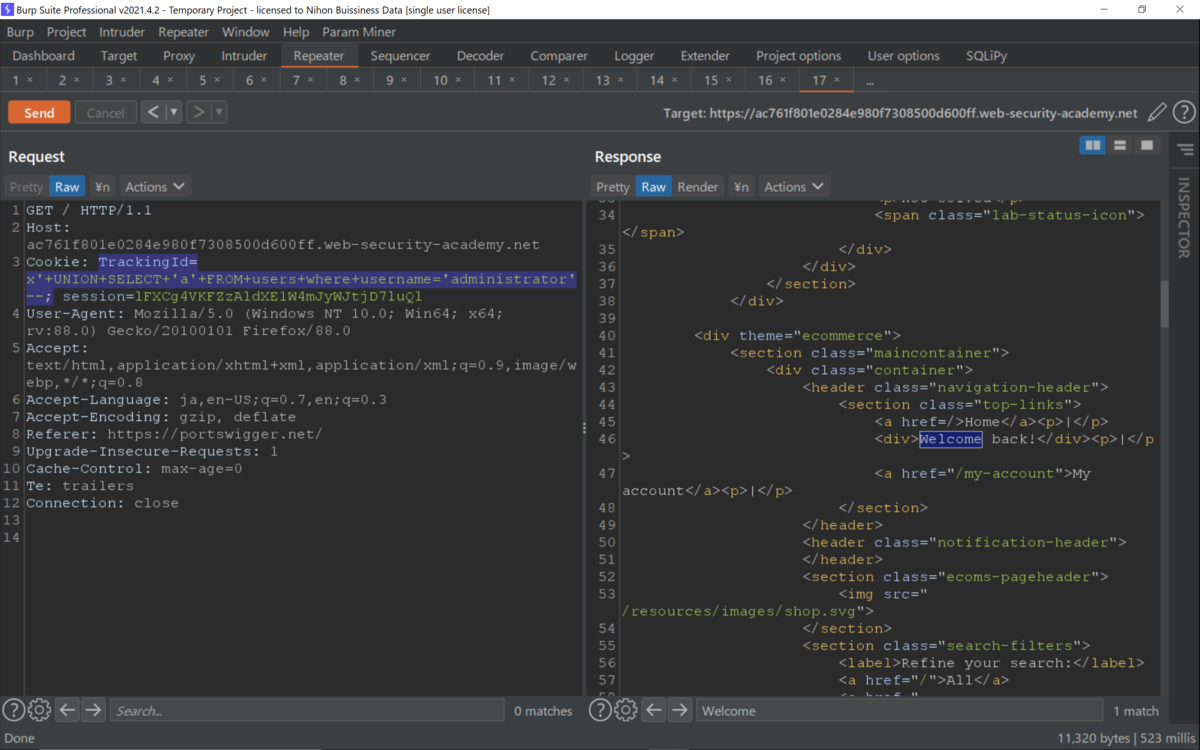
Task: Close Repeater sub-tab 17
Action: pyautogui.click(x=837, y=80)
